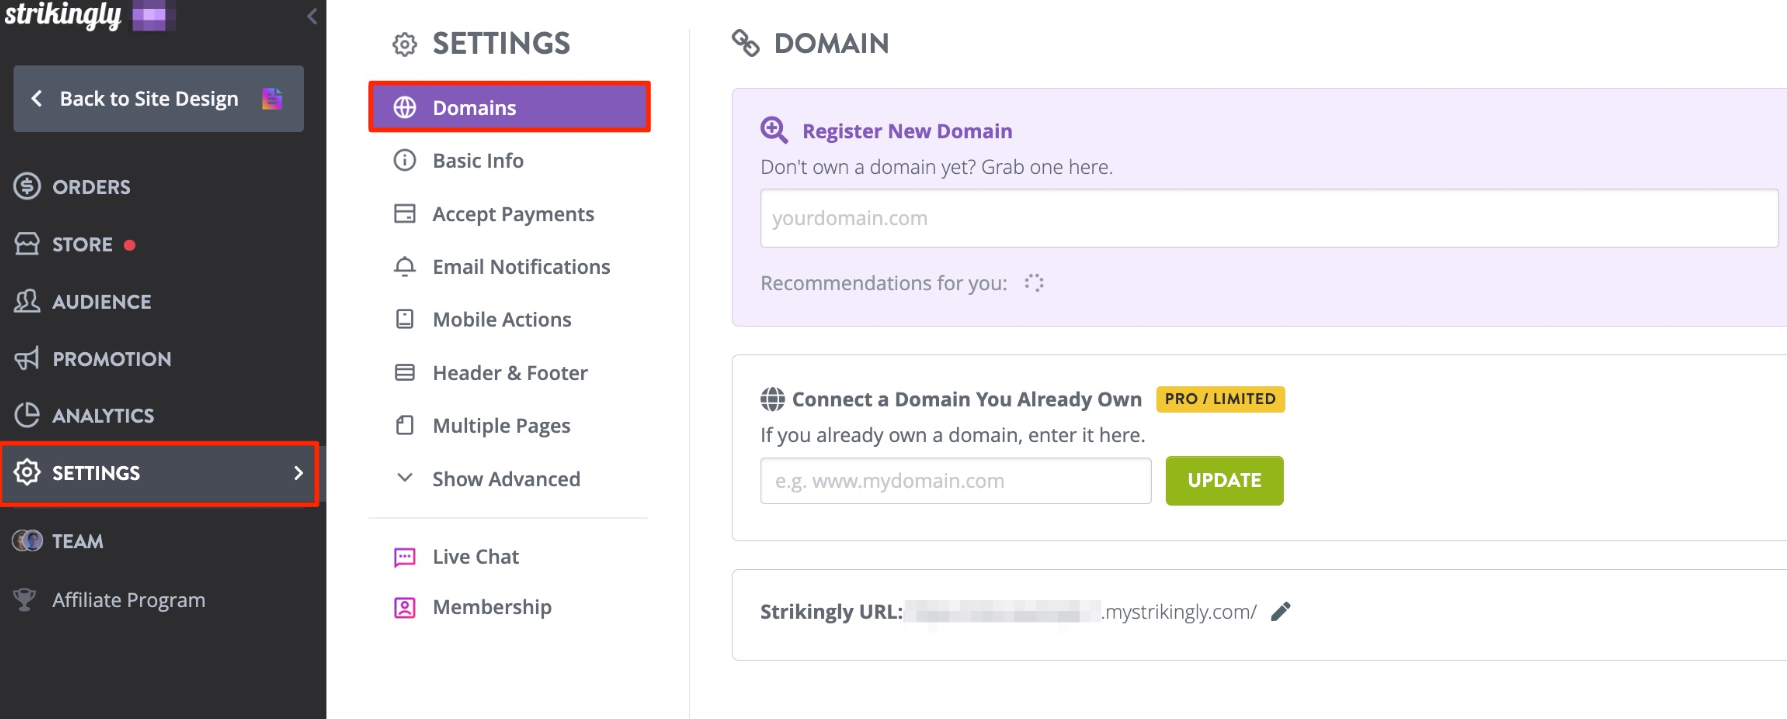Click the Promotion megaphone icon

click(27, 358)
